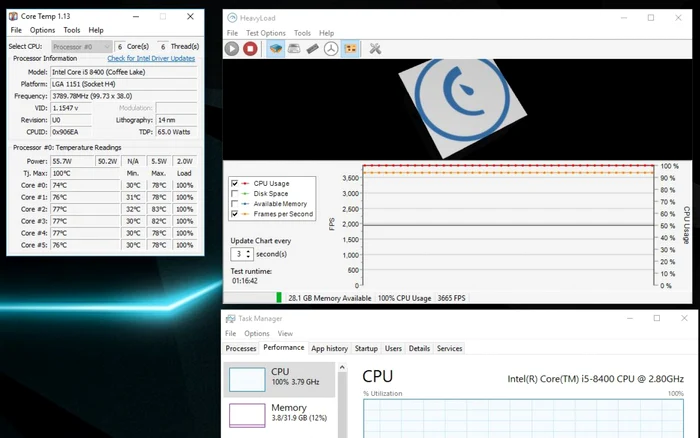Toggle the memory allocation test icon
The height and width of the screenshot is (438, 700).
coord(312,49)
